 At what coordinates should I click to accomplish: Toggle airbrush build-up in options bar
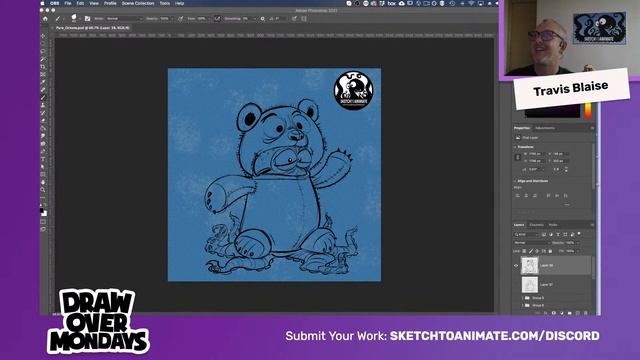coord(217,19)
